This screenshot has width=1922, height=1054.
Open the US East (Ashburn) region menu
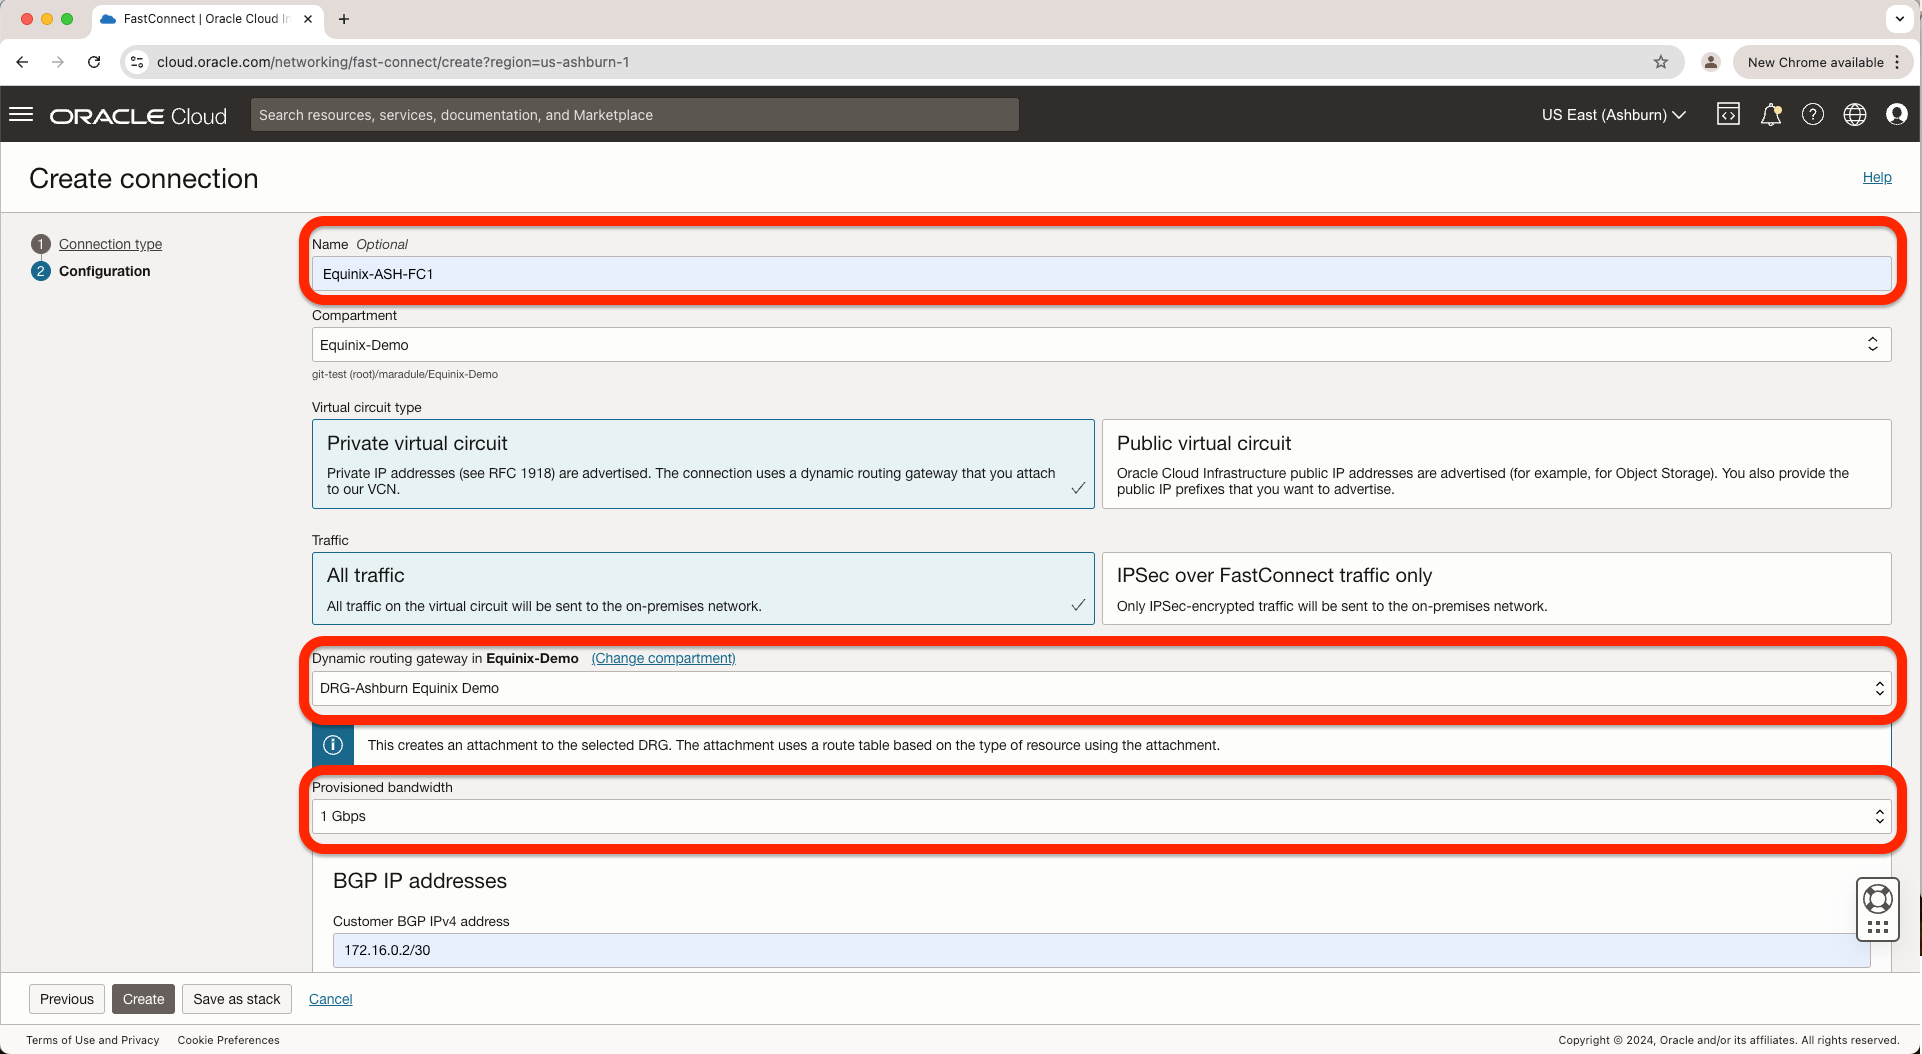tap(1613, 115)
